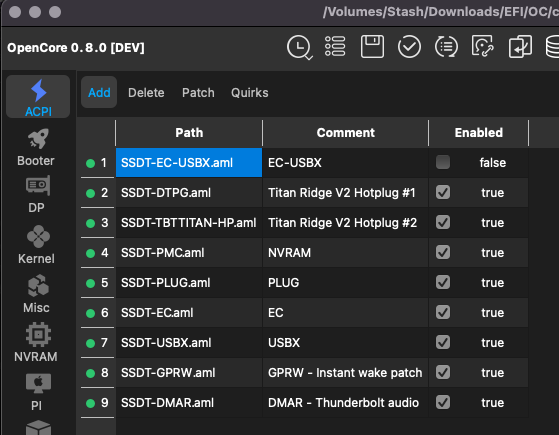Image resolution: width=559 pixels, height=435 pixels.
Task: Uncheck the SSDT-TBTTITAN-HP.aml enabled box
Action: (x=443, y=222)
